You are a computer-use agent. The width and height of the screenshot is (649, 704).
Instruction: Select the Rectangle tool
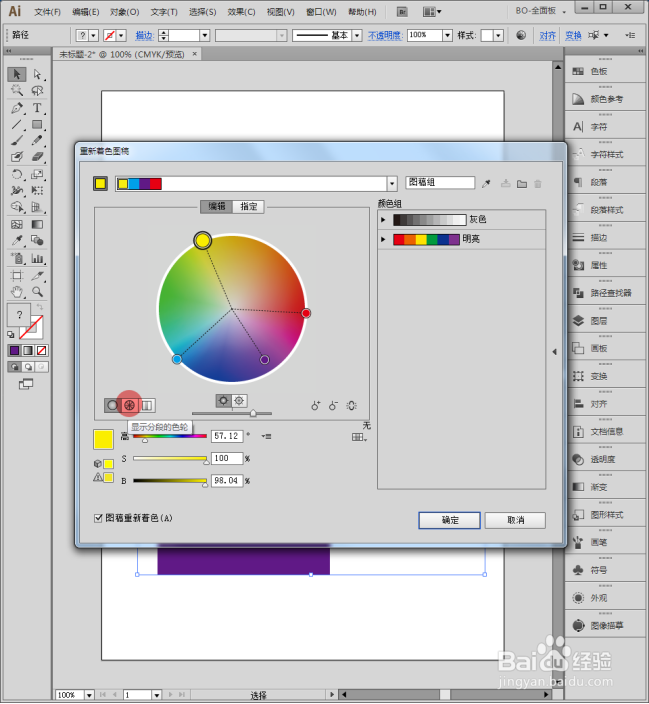[x=37, y=124]
